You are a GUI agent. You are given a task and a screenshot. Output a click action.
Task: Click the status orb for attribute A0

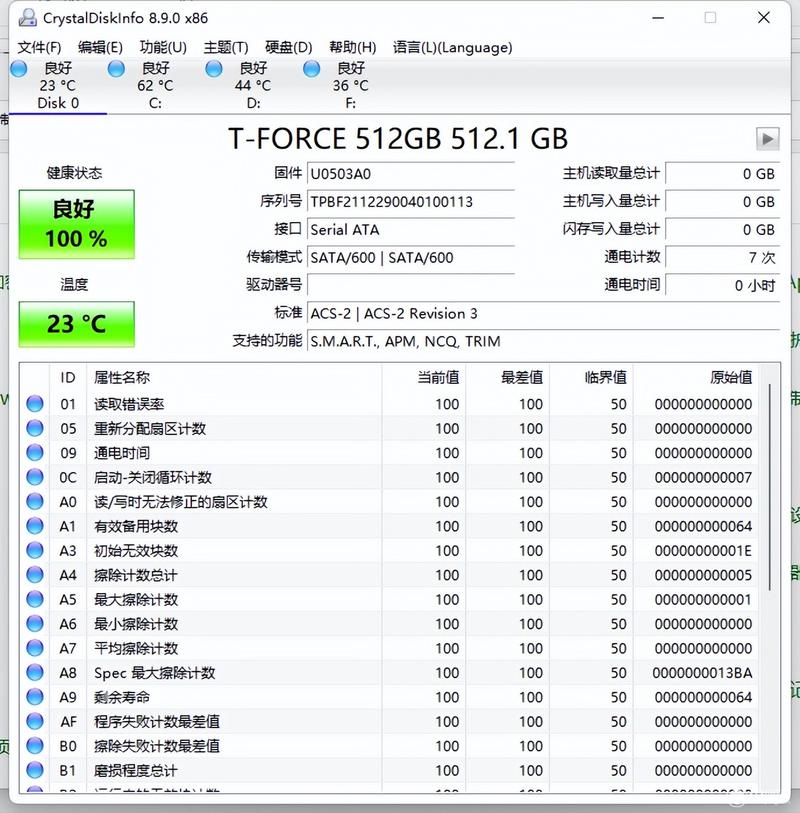pyautogui.click(x=35, y=501)
